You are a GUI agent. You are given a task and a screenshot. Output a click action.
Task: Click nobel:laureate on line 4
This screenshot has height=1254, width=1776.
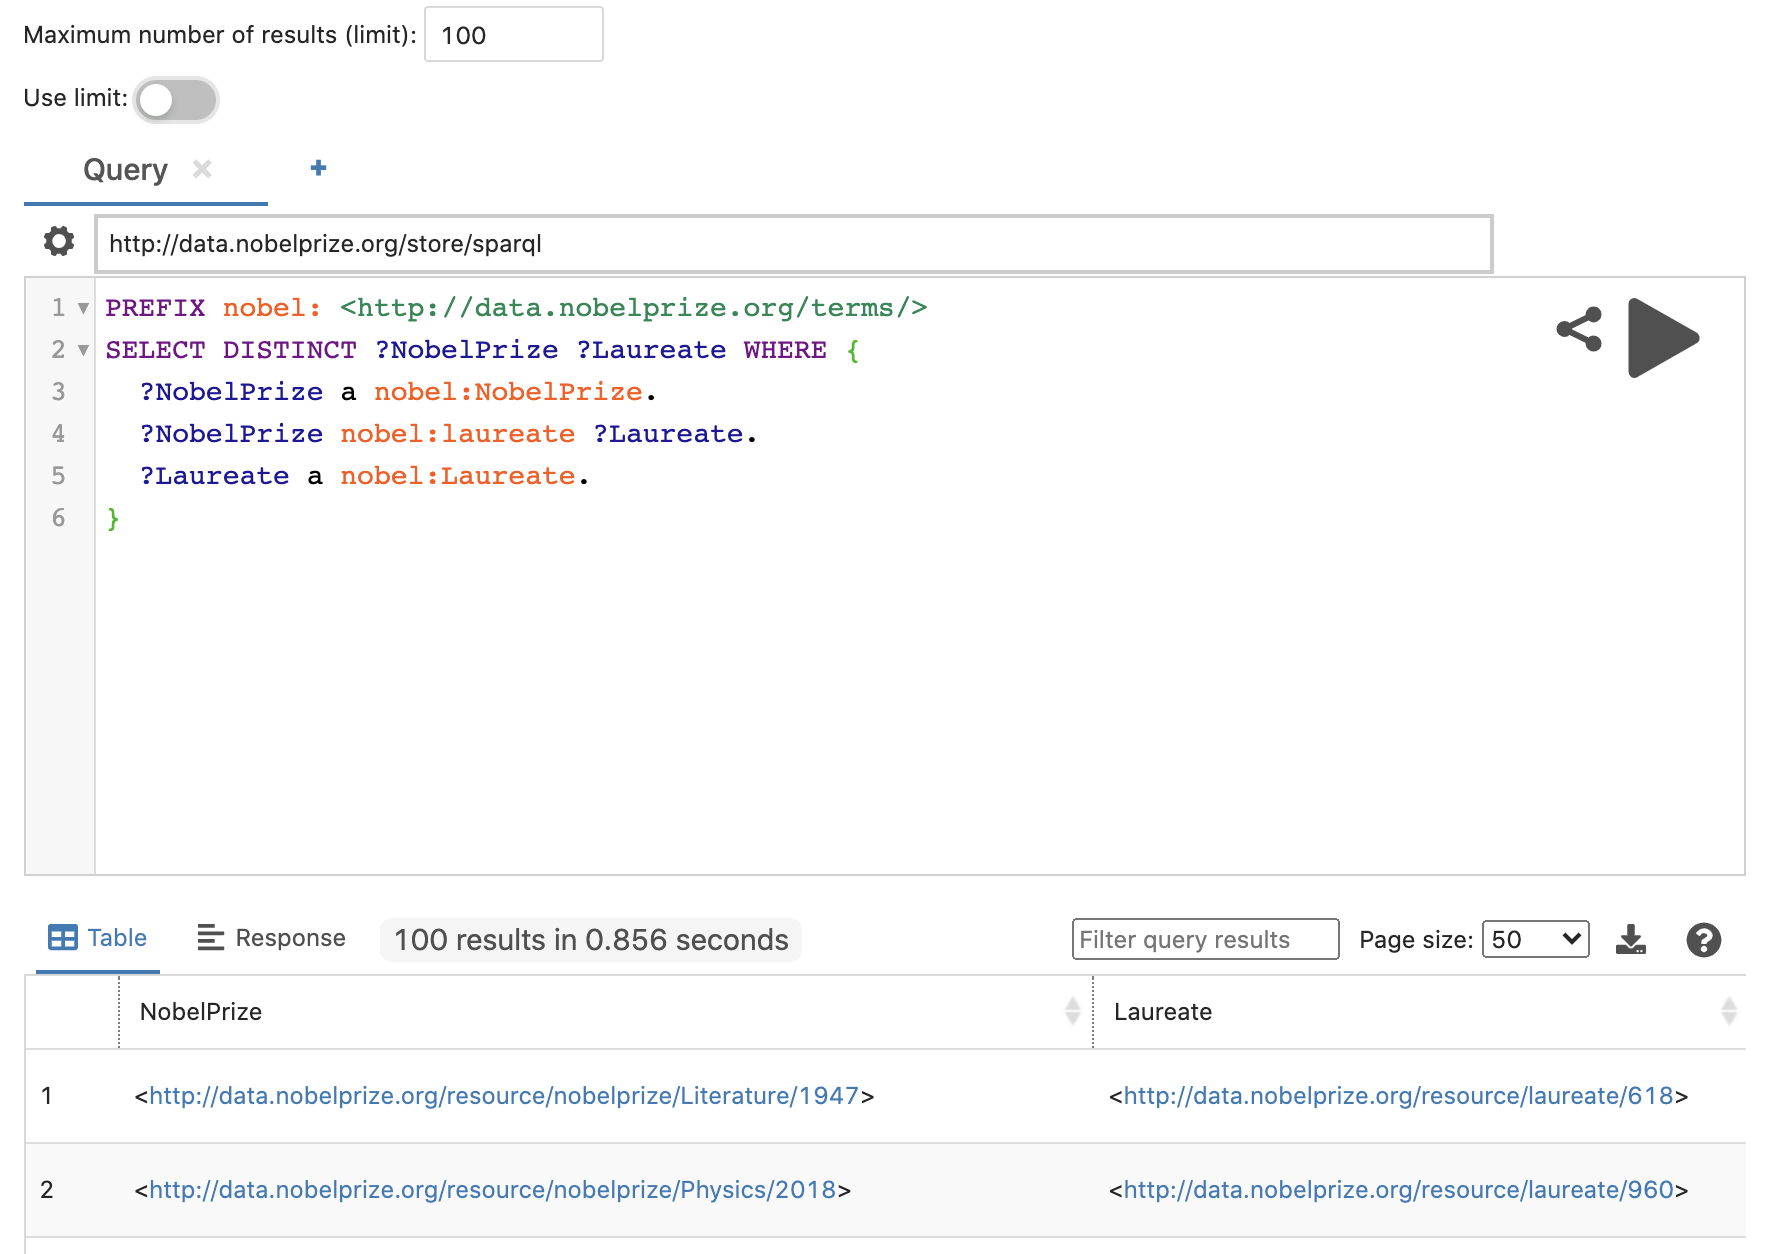click(x=458, y=434)
